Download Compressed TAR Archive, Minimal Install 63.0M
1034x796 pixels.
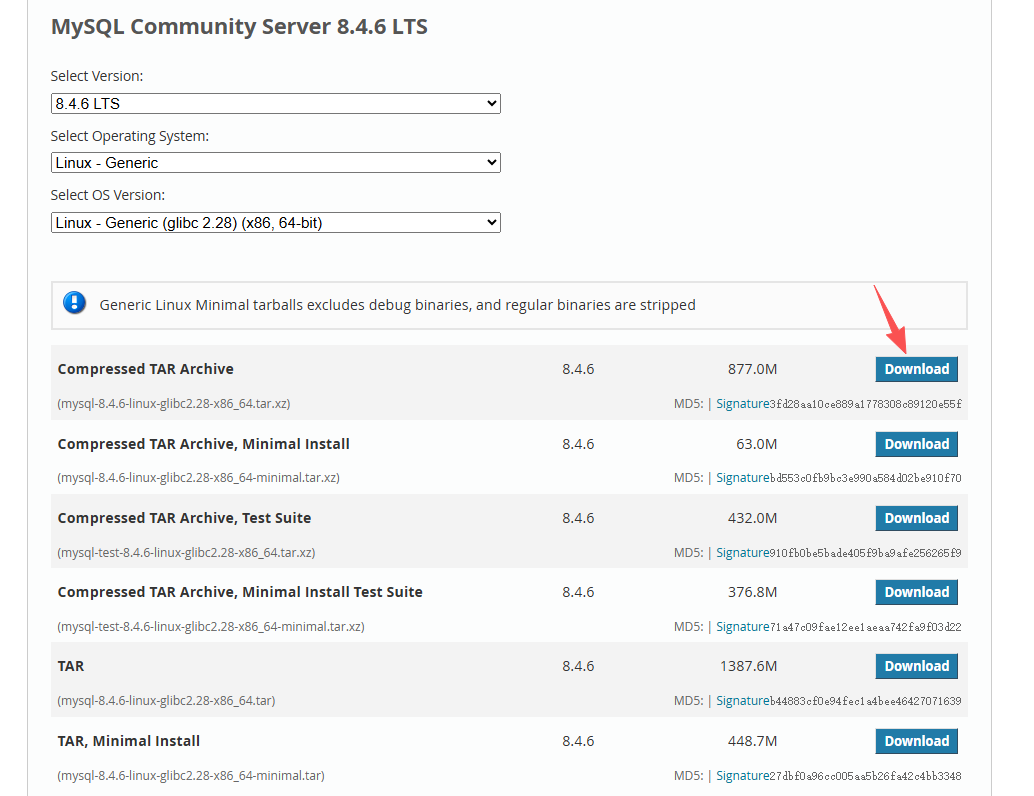point(917,444)
